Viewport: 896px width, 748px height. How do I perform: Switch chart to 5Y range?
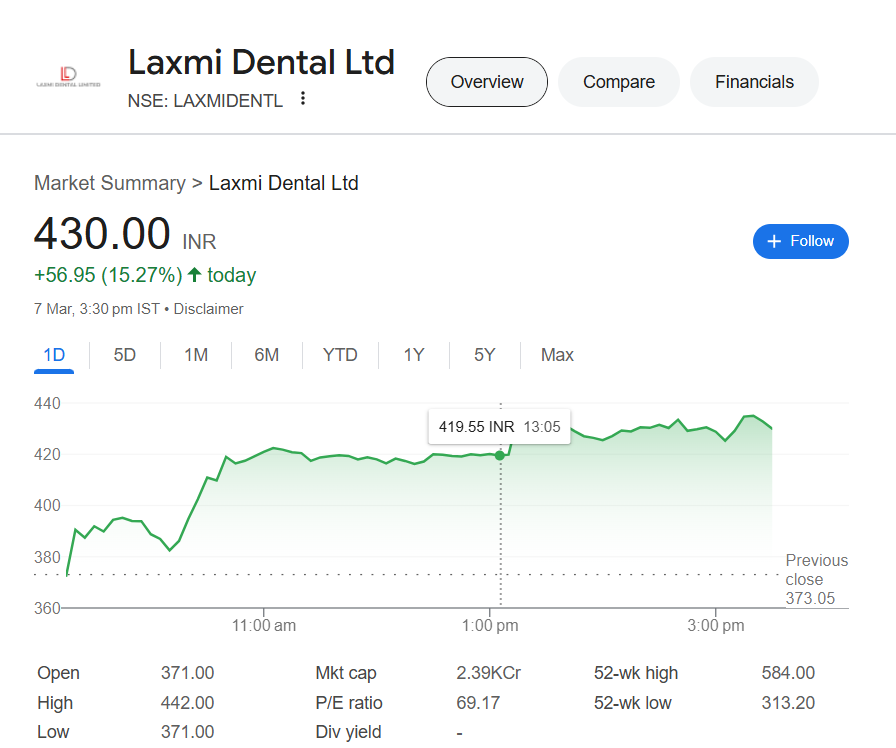point(485,355)
